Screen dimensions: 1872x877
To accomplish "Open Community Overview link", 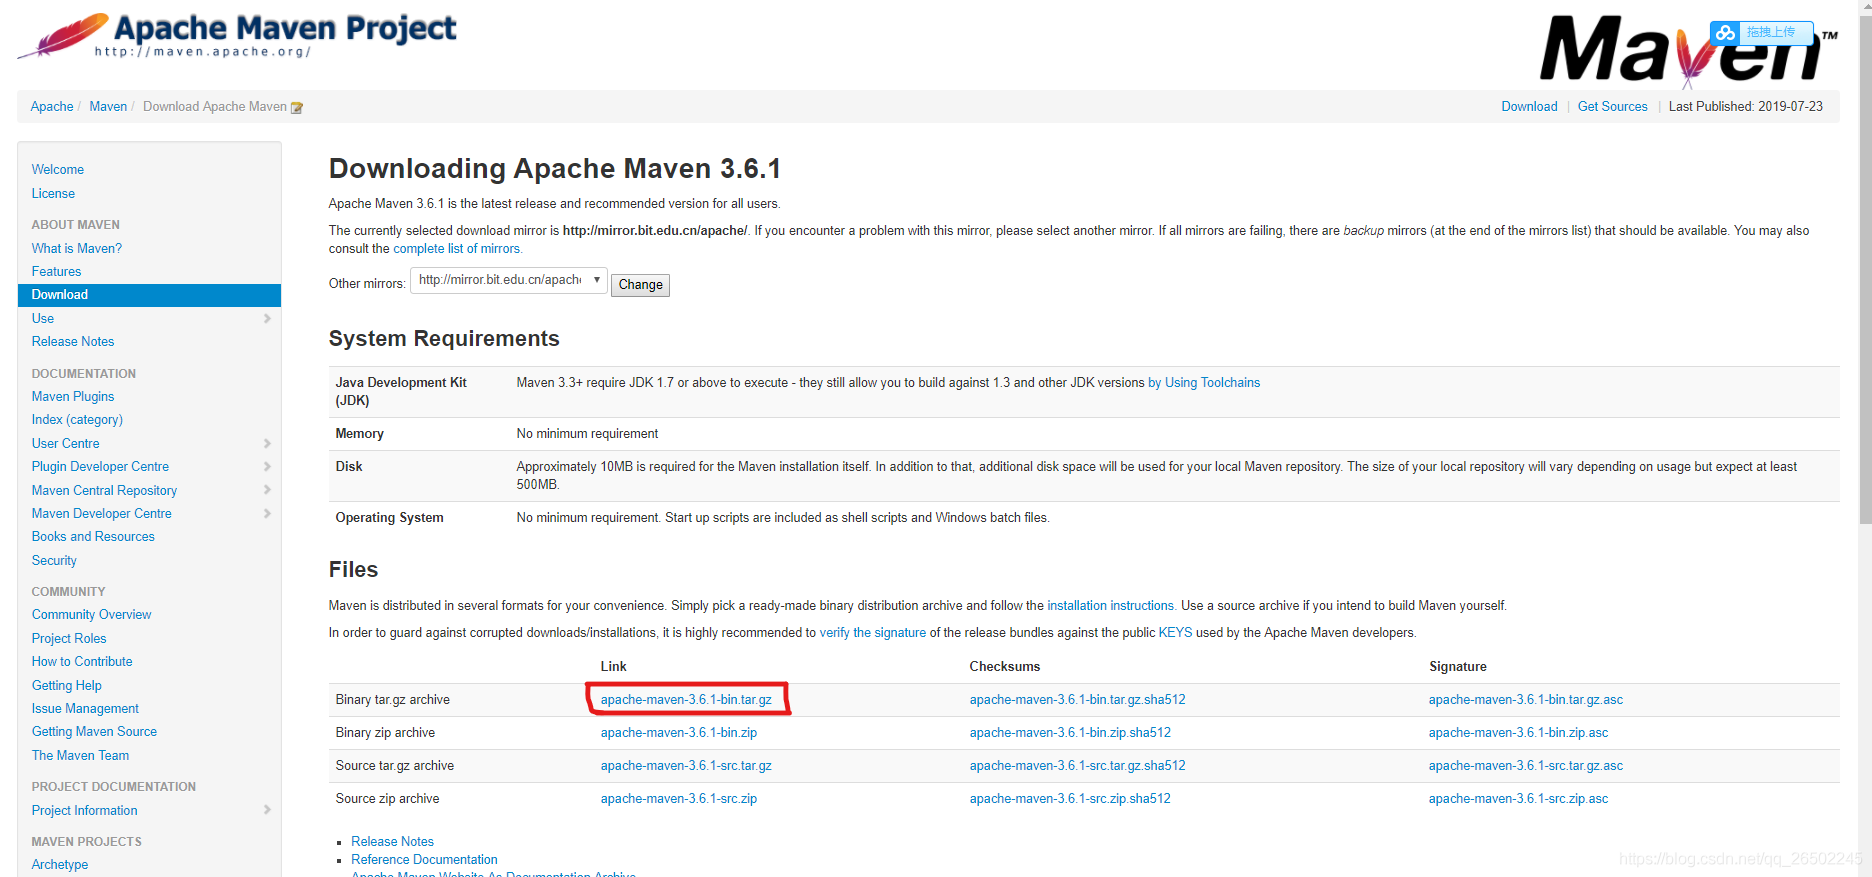I will 91,615.
